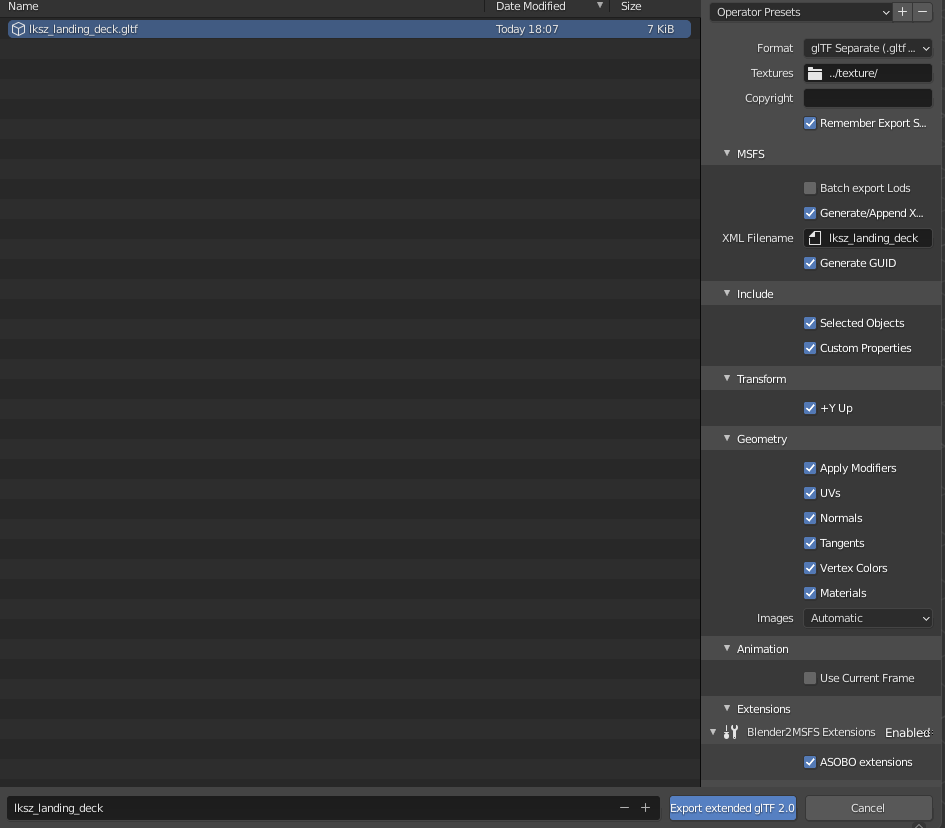Add a new operator preset with plus icon

click(902, 11)
